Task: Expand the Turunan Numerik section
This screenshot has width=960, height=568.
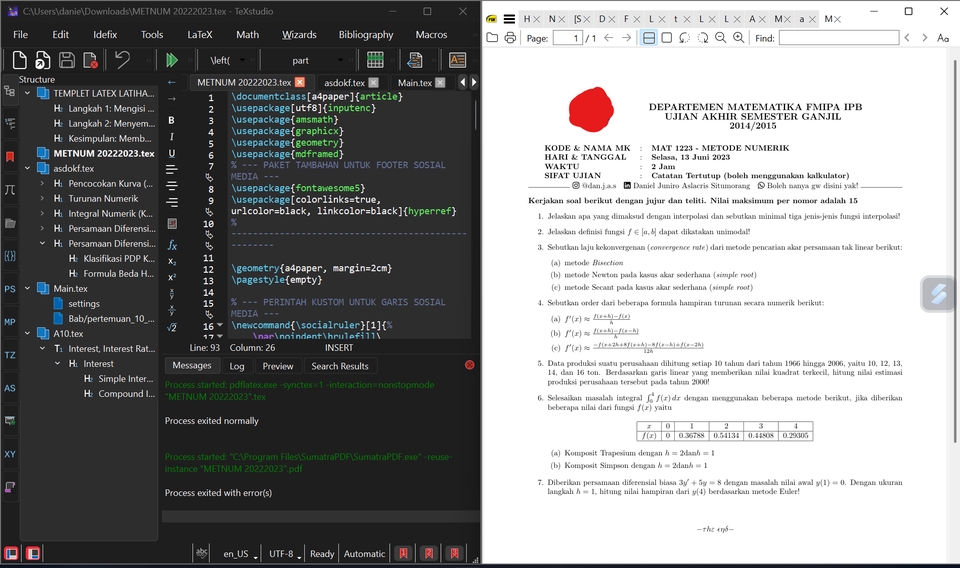Action: pyautogui.click(x=42, y=198)
